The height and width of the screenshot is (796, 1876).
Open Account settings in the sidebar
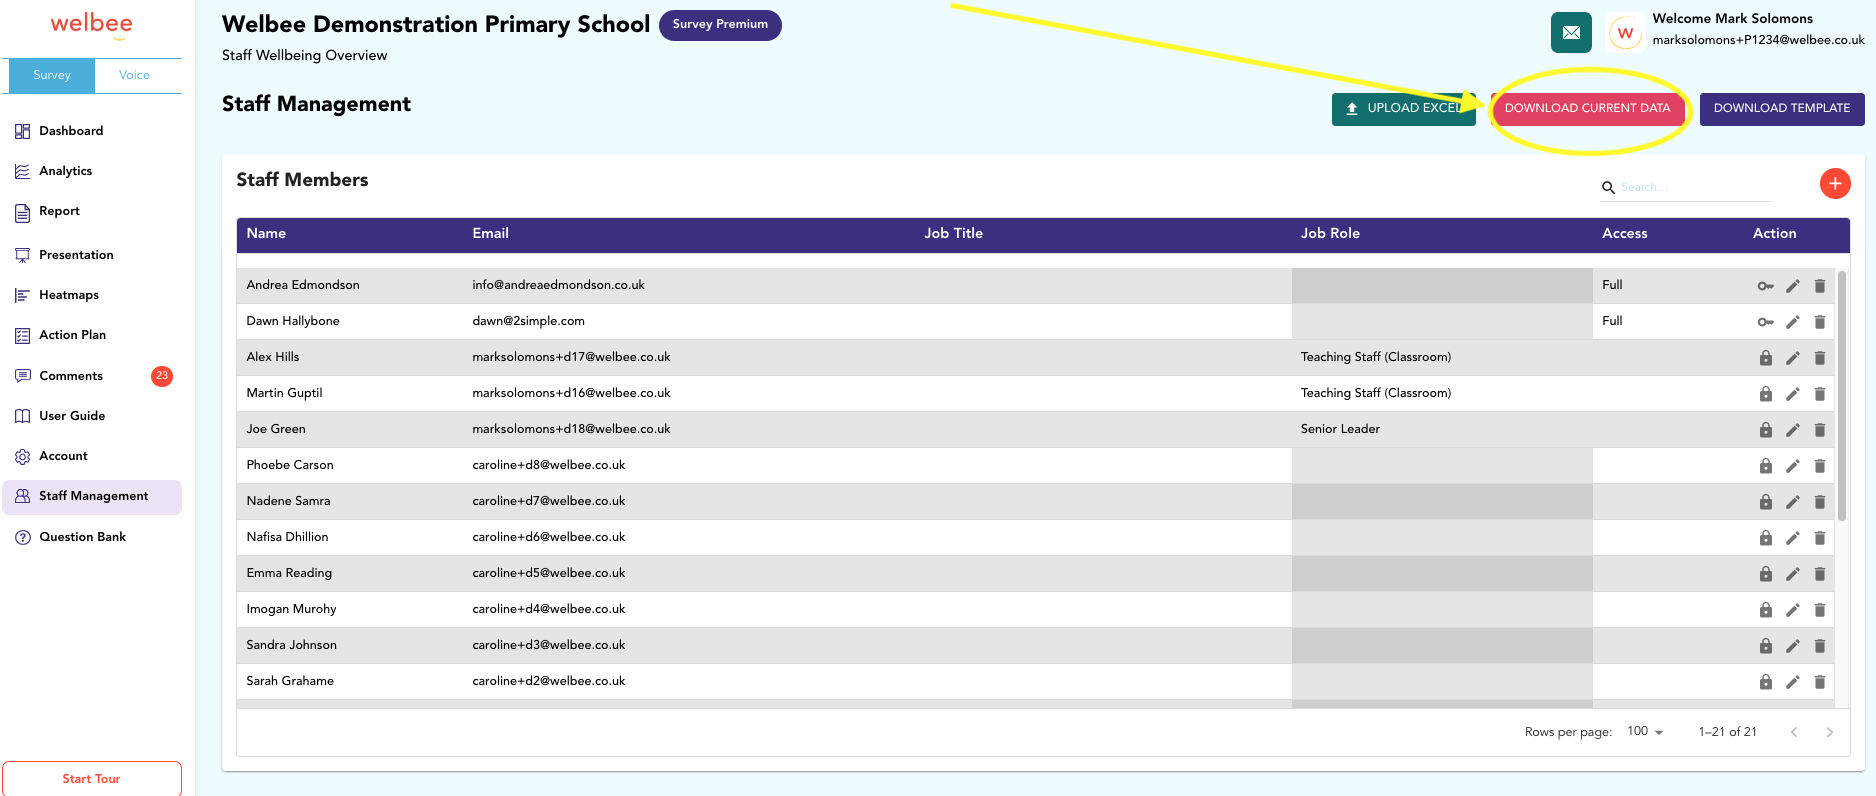(92, 456)
